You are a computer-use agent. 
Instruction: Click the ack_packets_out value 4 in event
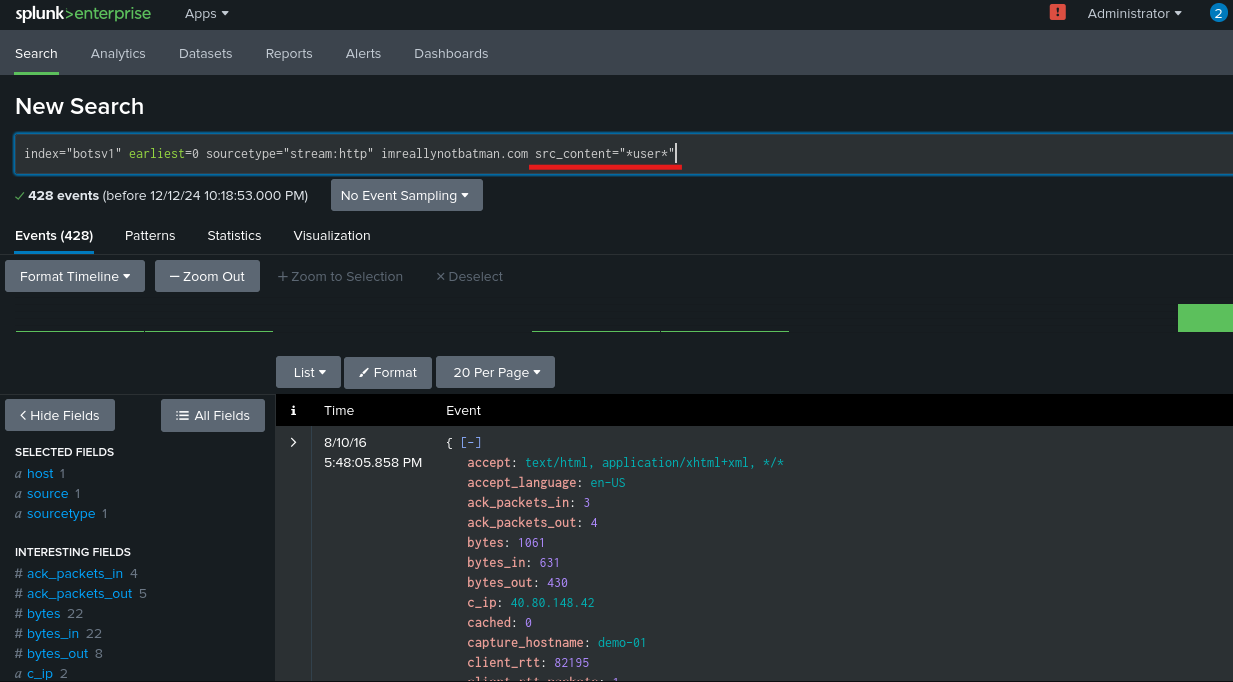(x=594, y=523)
